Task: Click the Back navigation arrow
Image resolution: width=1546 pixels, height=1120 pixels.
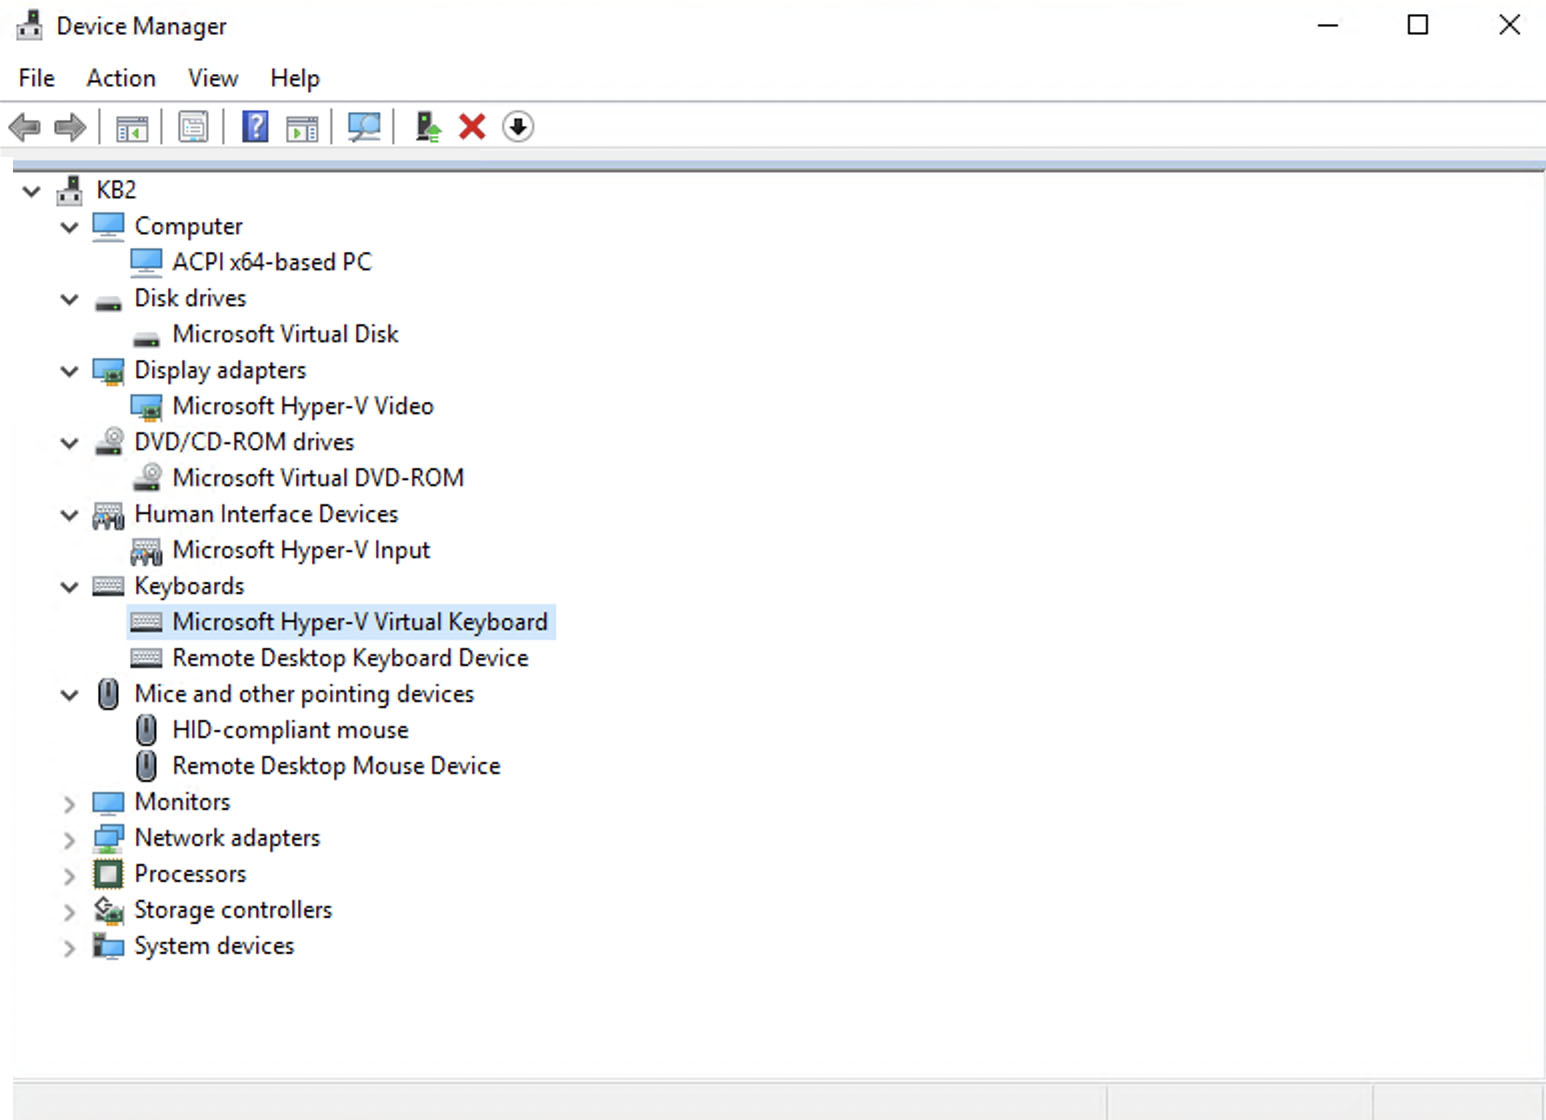Action: coord(24,126)
